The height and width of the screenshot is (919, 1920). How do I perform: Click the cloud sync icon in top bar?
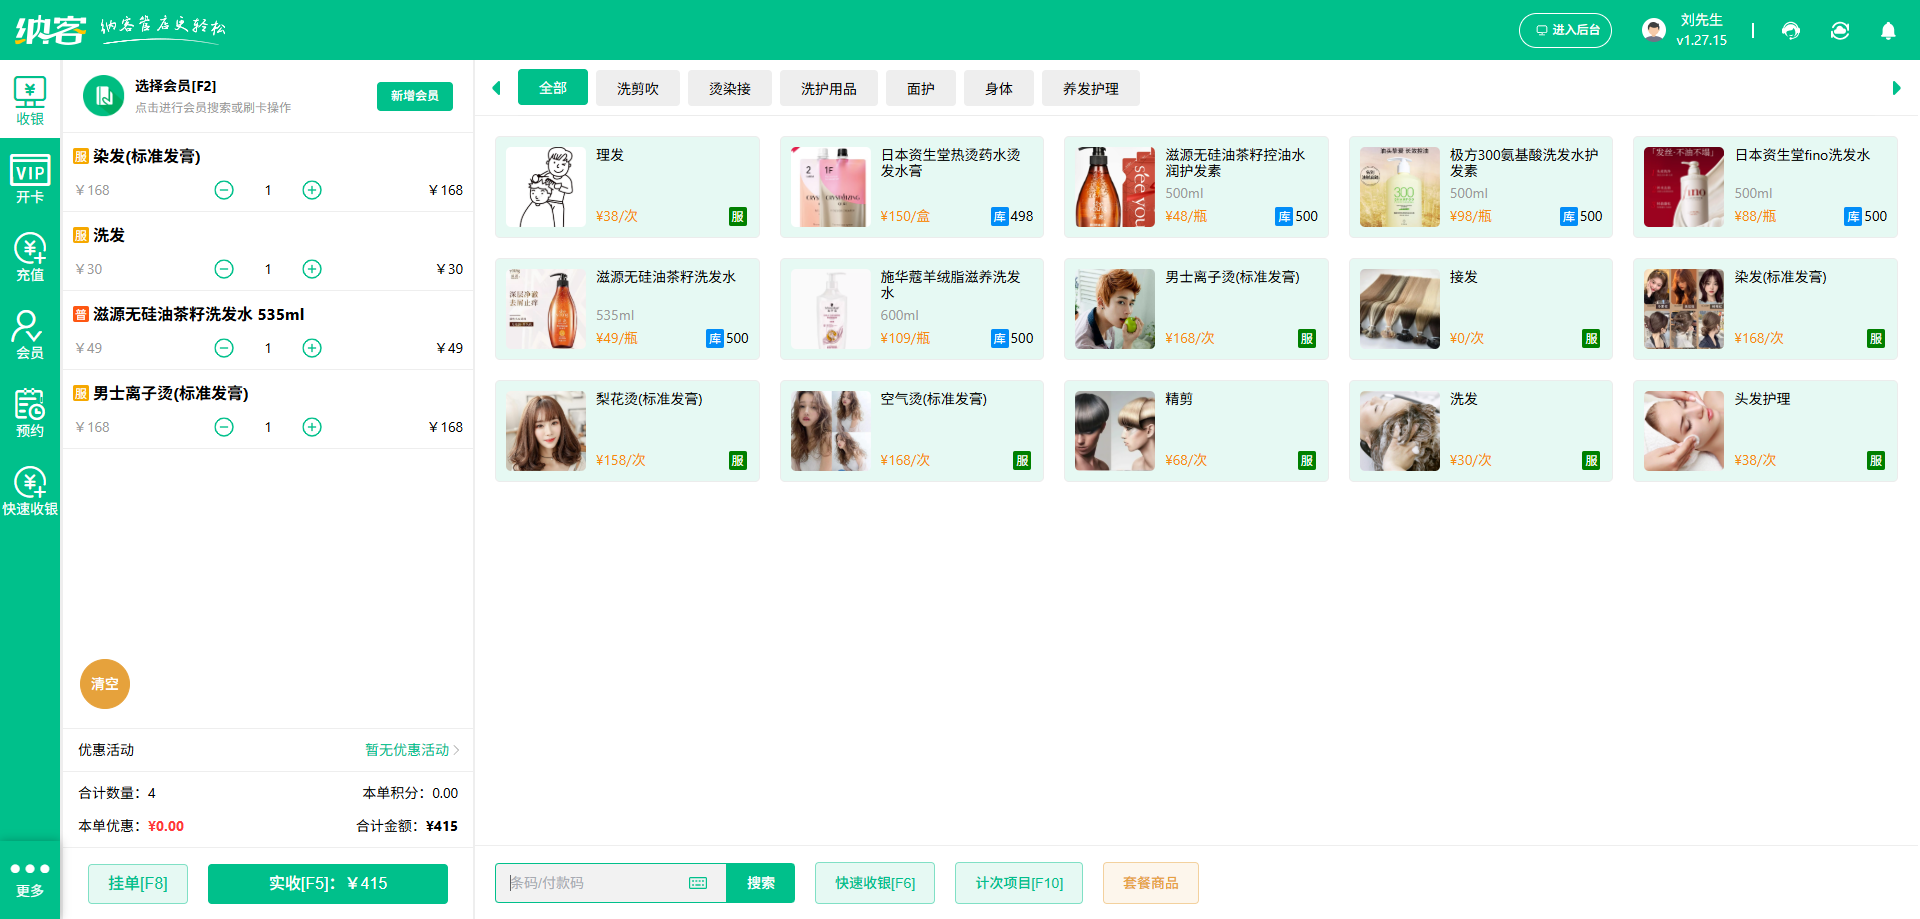tap(1840, 31)
